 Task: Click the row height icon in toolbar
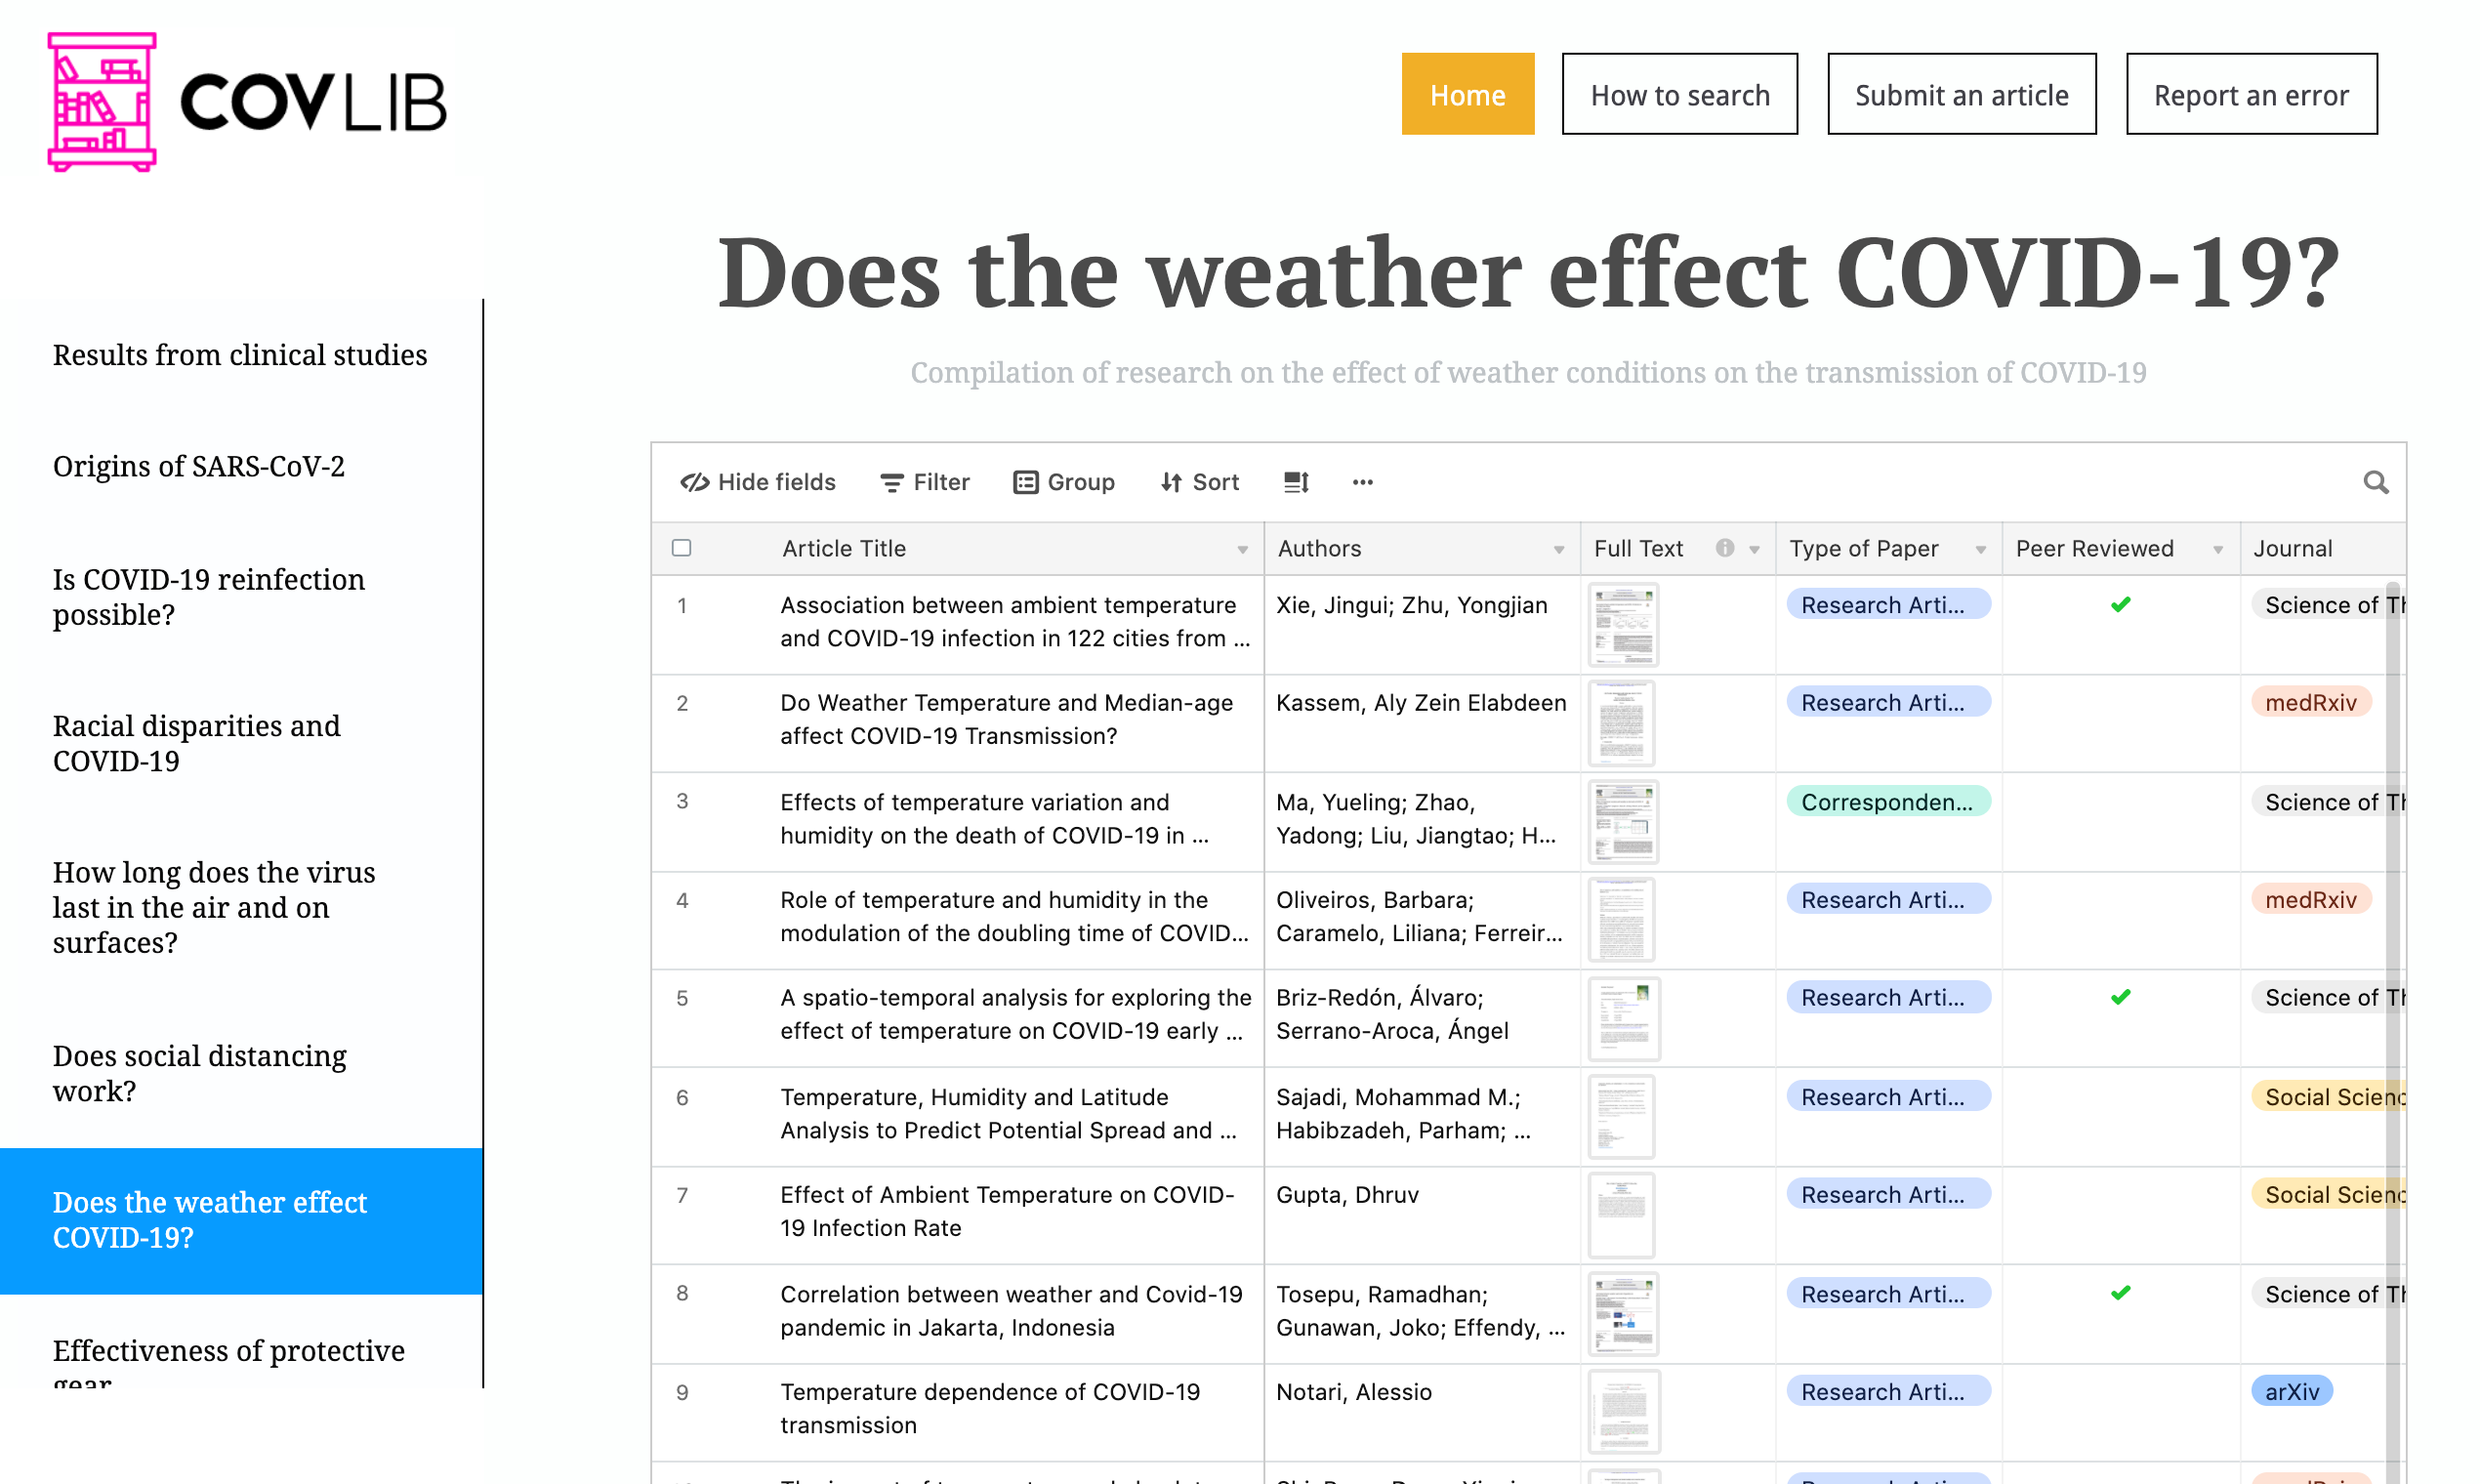[1296, 483]
